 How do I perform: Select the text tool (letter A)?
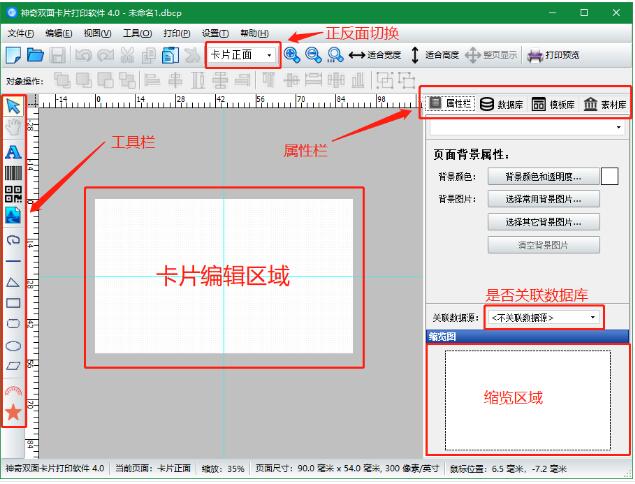click(x=13, y=152)
